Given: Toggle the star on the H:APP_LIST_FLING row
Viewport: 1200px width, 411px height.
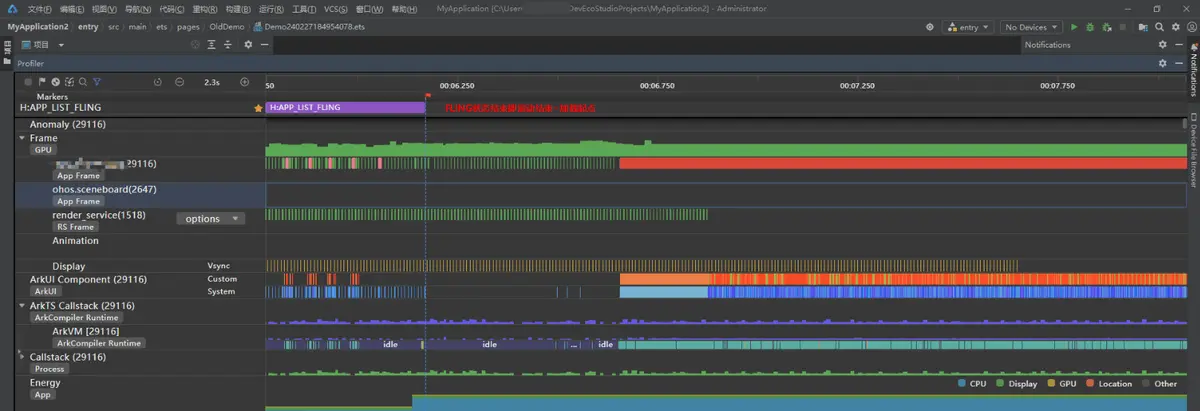Looking at the screenshot, I should click(x=258, y=107).
